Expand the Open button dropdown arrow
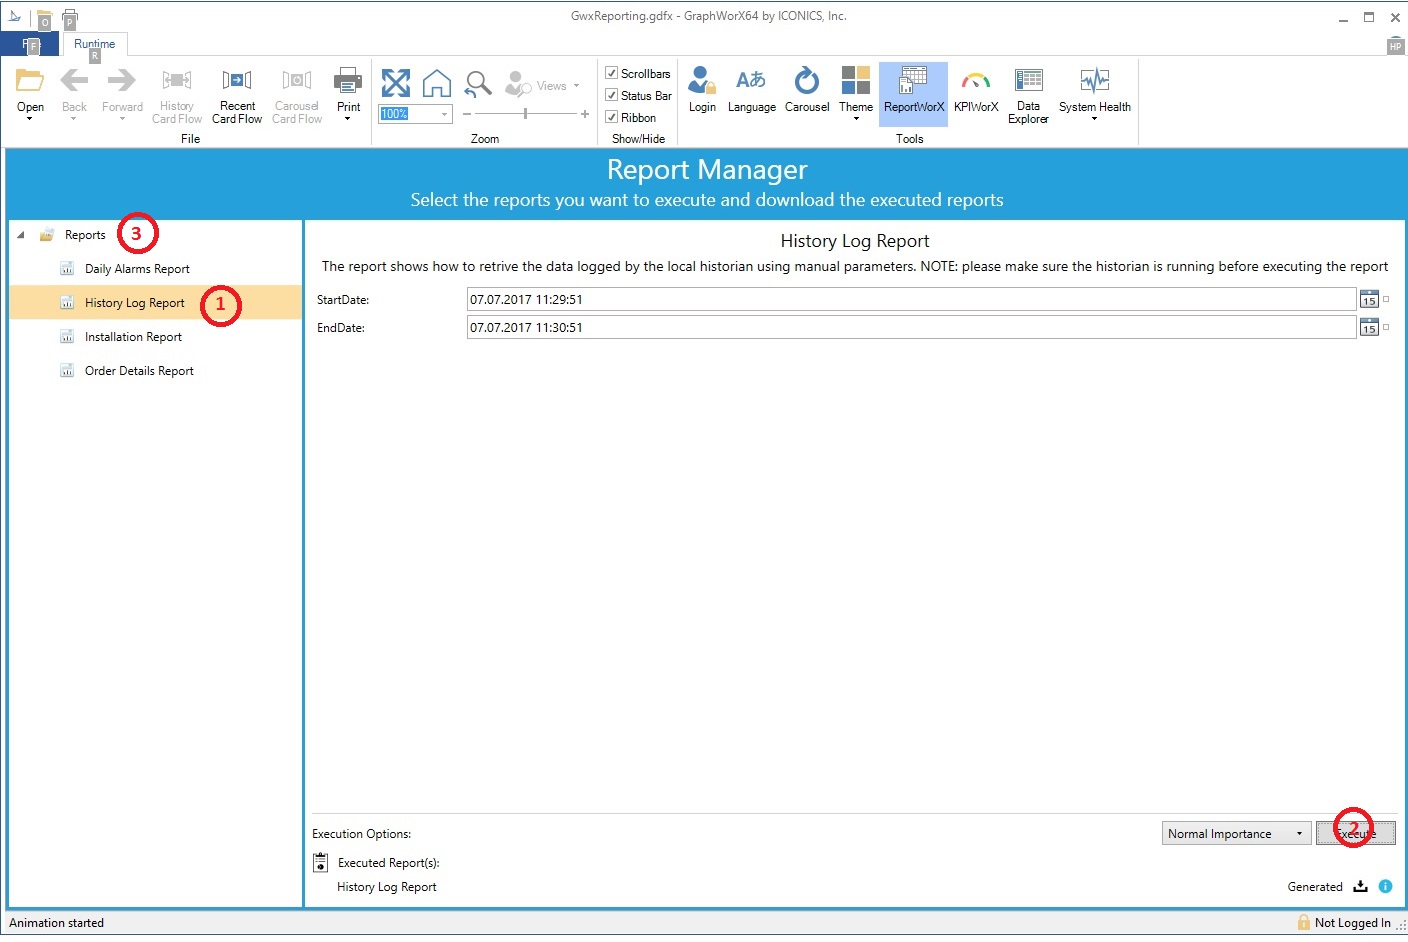Viewport: 1408px width, 942px height. tap(30, 119)
